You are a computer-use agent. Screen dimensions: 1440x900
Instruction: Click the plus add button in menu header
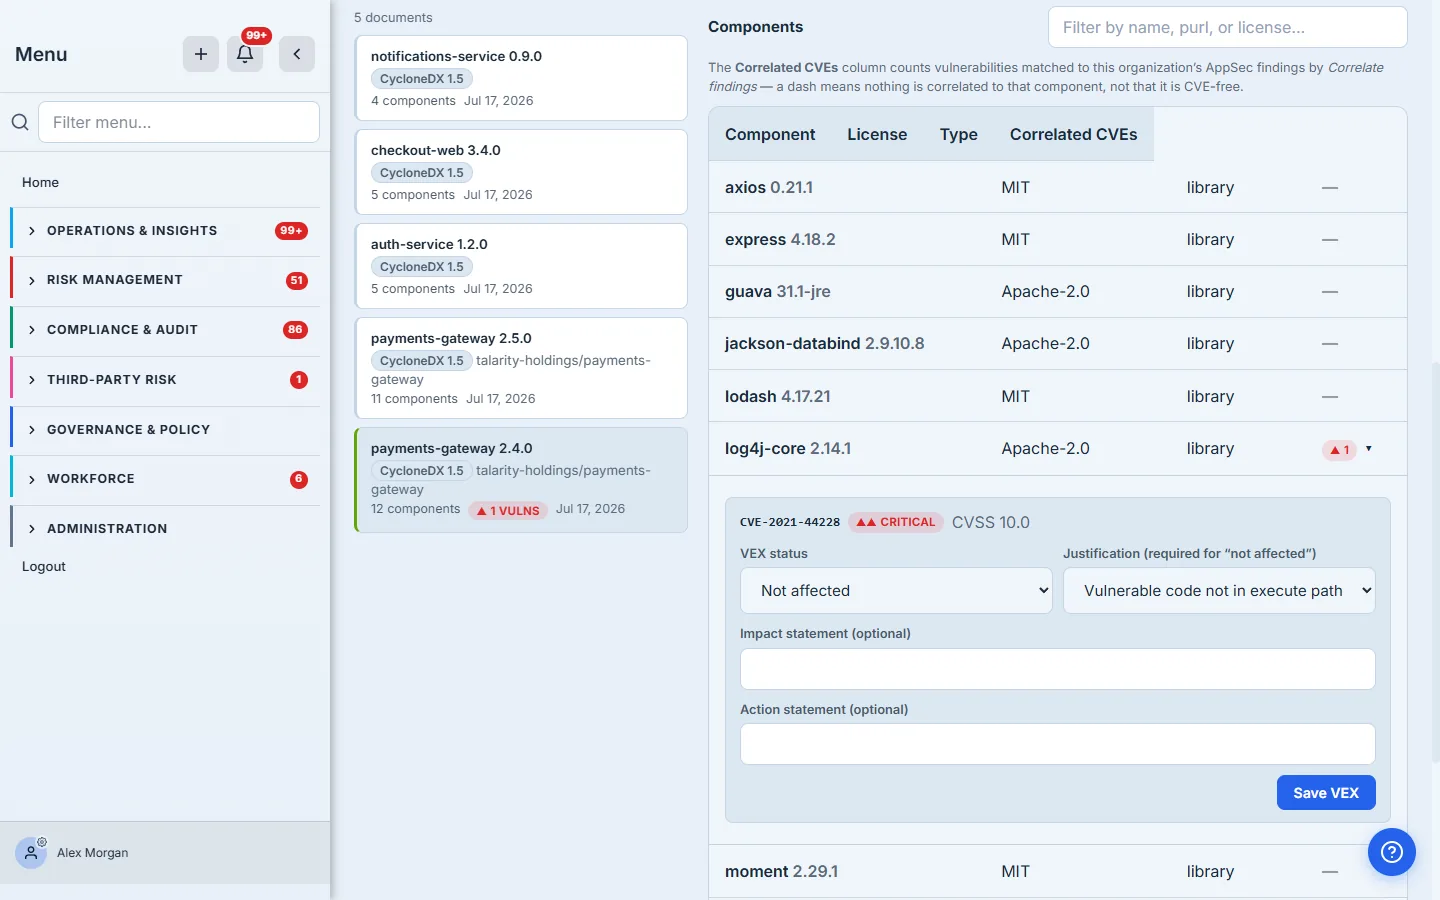pyautogui.click(x=201, y=54)
